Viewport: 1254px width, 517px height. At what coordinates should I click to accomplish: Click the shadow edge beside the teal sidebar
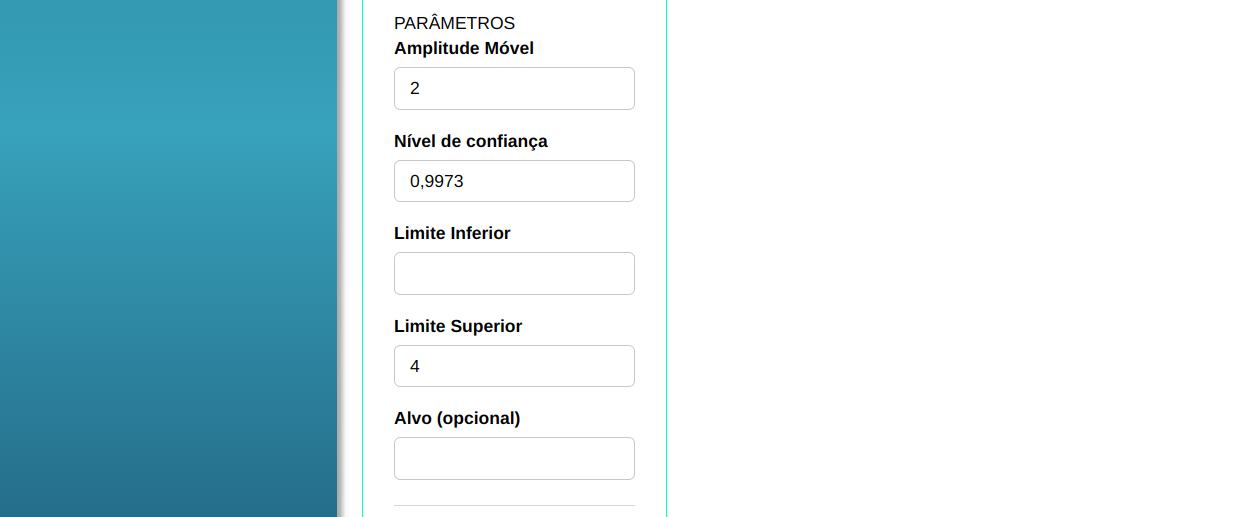[x=341, y=258]
